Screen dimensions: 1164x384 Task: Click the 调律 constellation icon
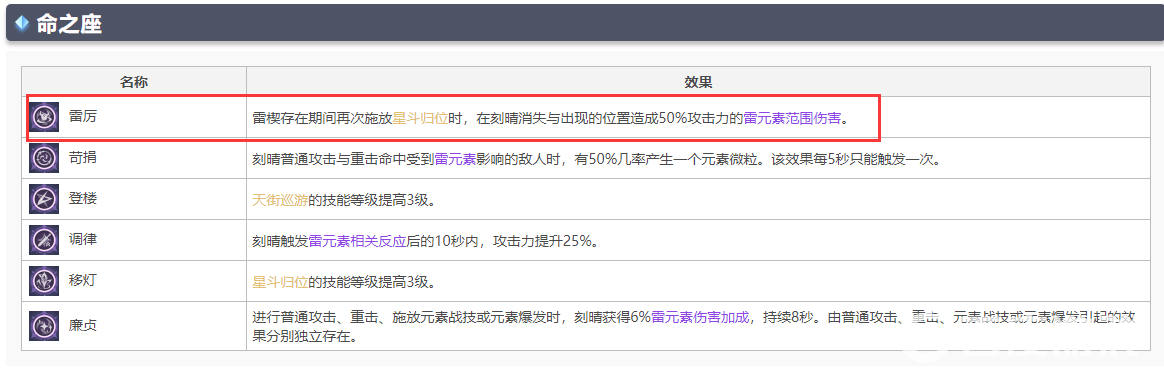[x=44, y=240]
